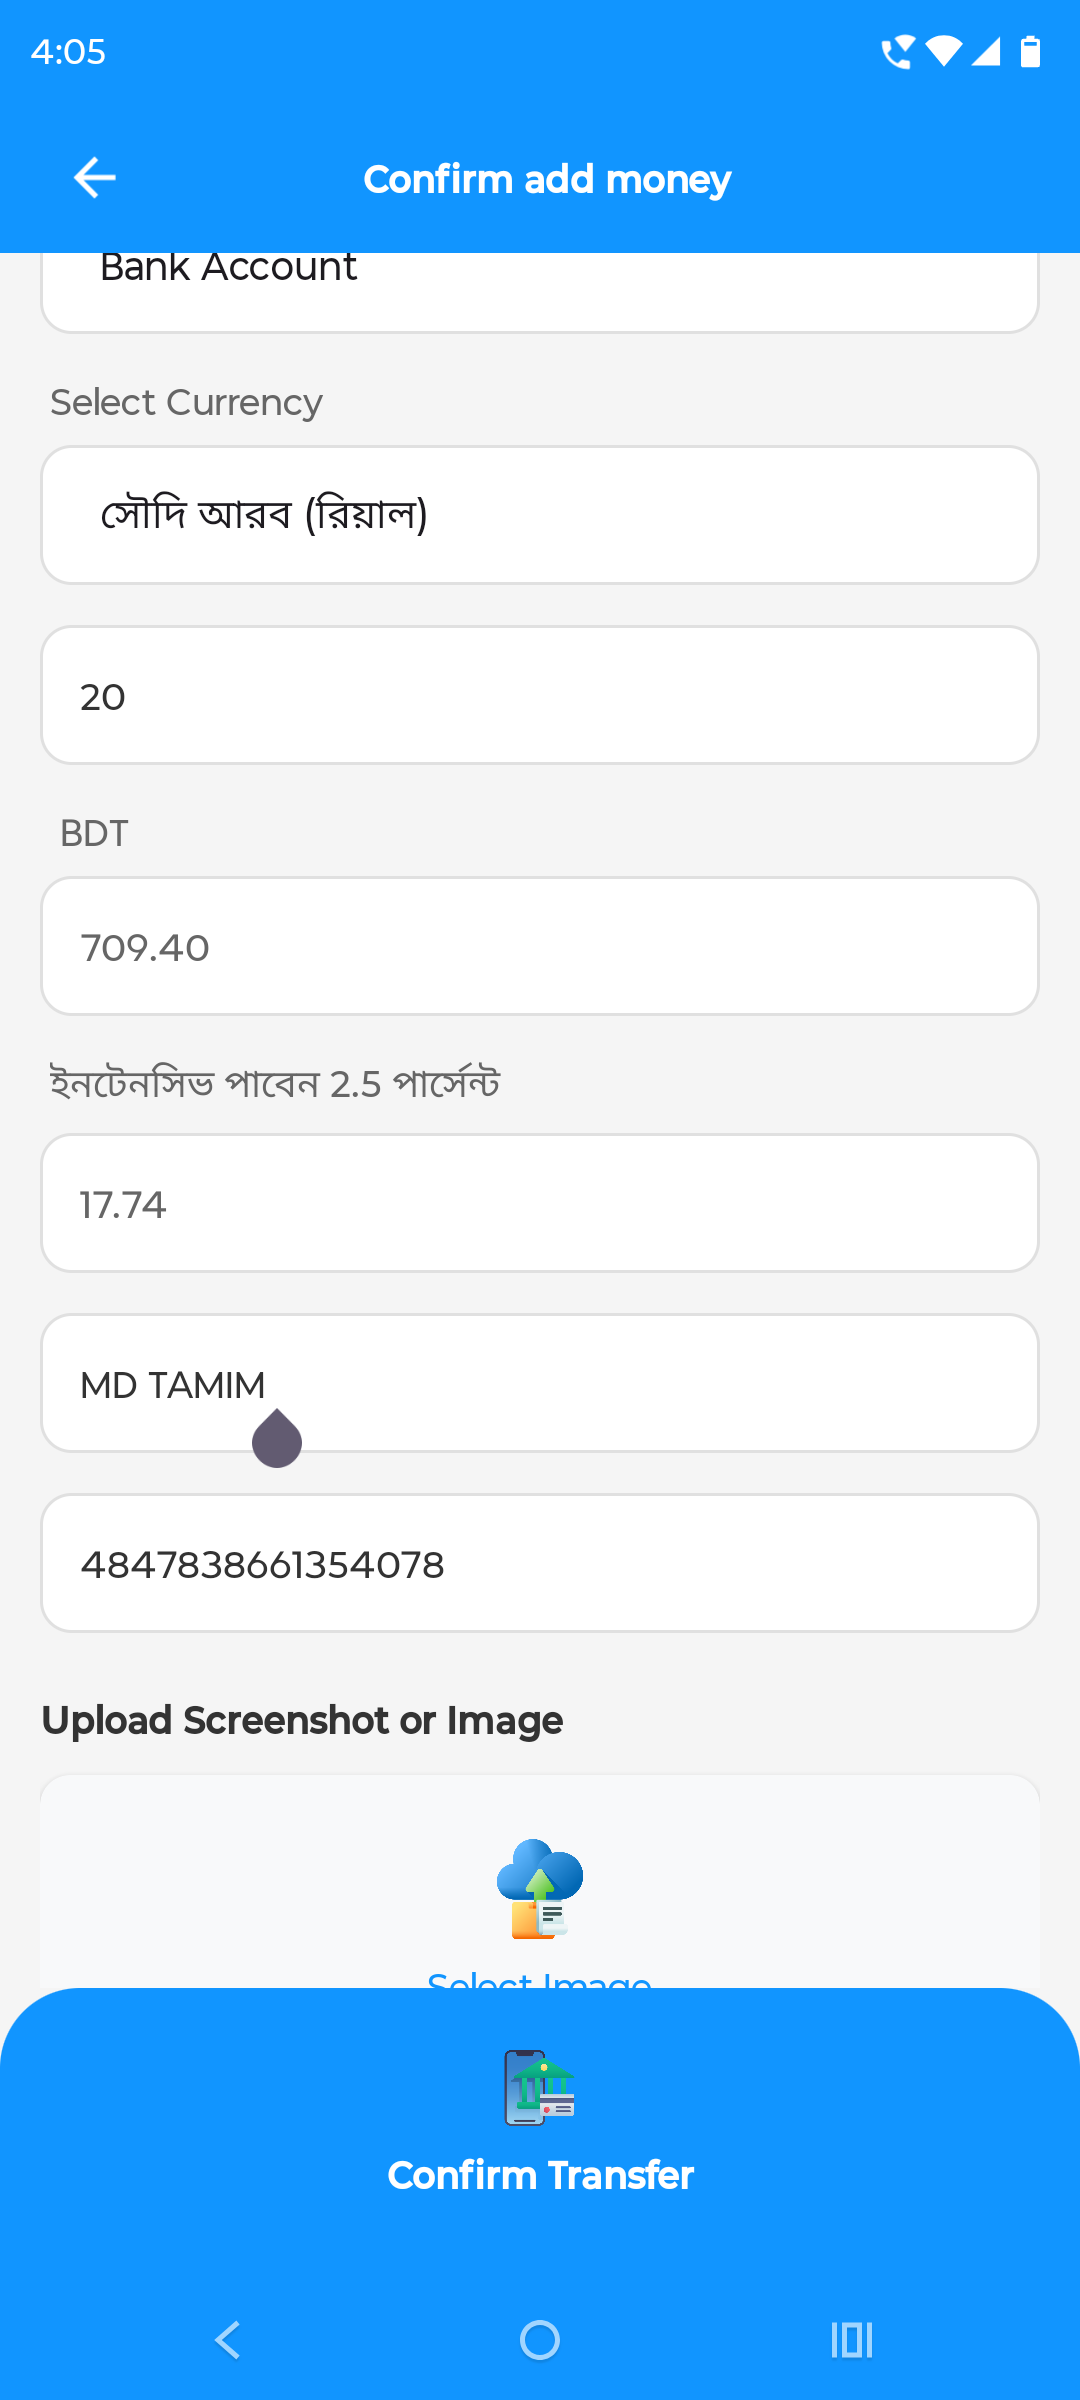
Task: Tap the clock showing 4:05
Action: (x=68, y=51)
